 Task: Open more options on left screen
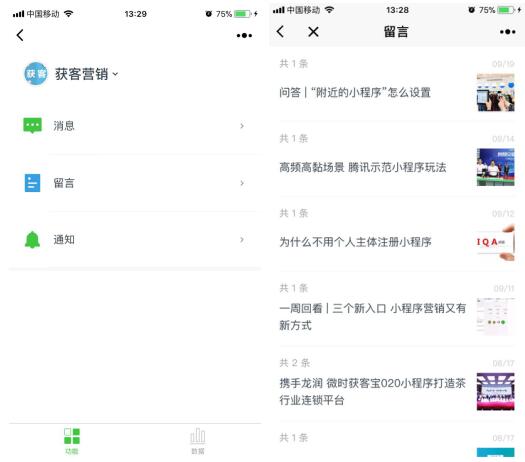(244, 35)
